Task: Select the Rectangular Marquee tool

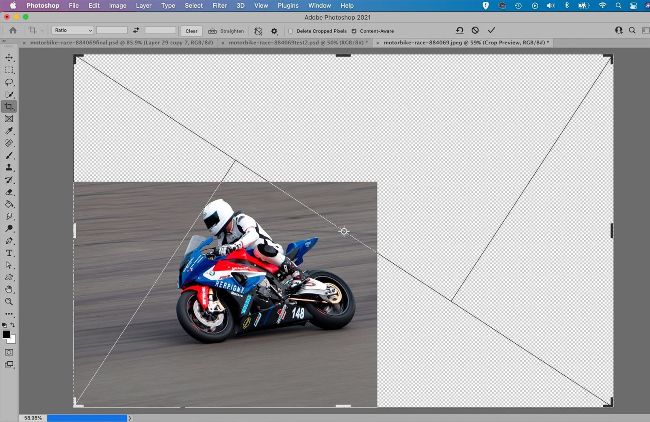Action: [x=9, y=70]
